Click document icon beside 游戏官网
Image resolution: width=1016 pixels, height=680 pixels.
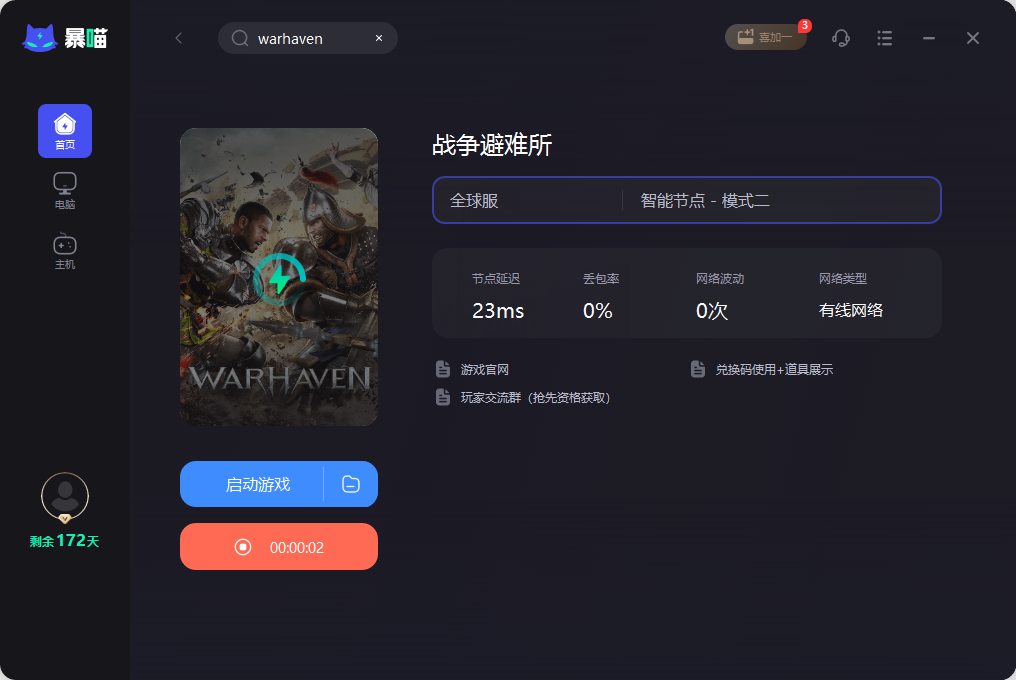[443, 369]
